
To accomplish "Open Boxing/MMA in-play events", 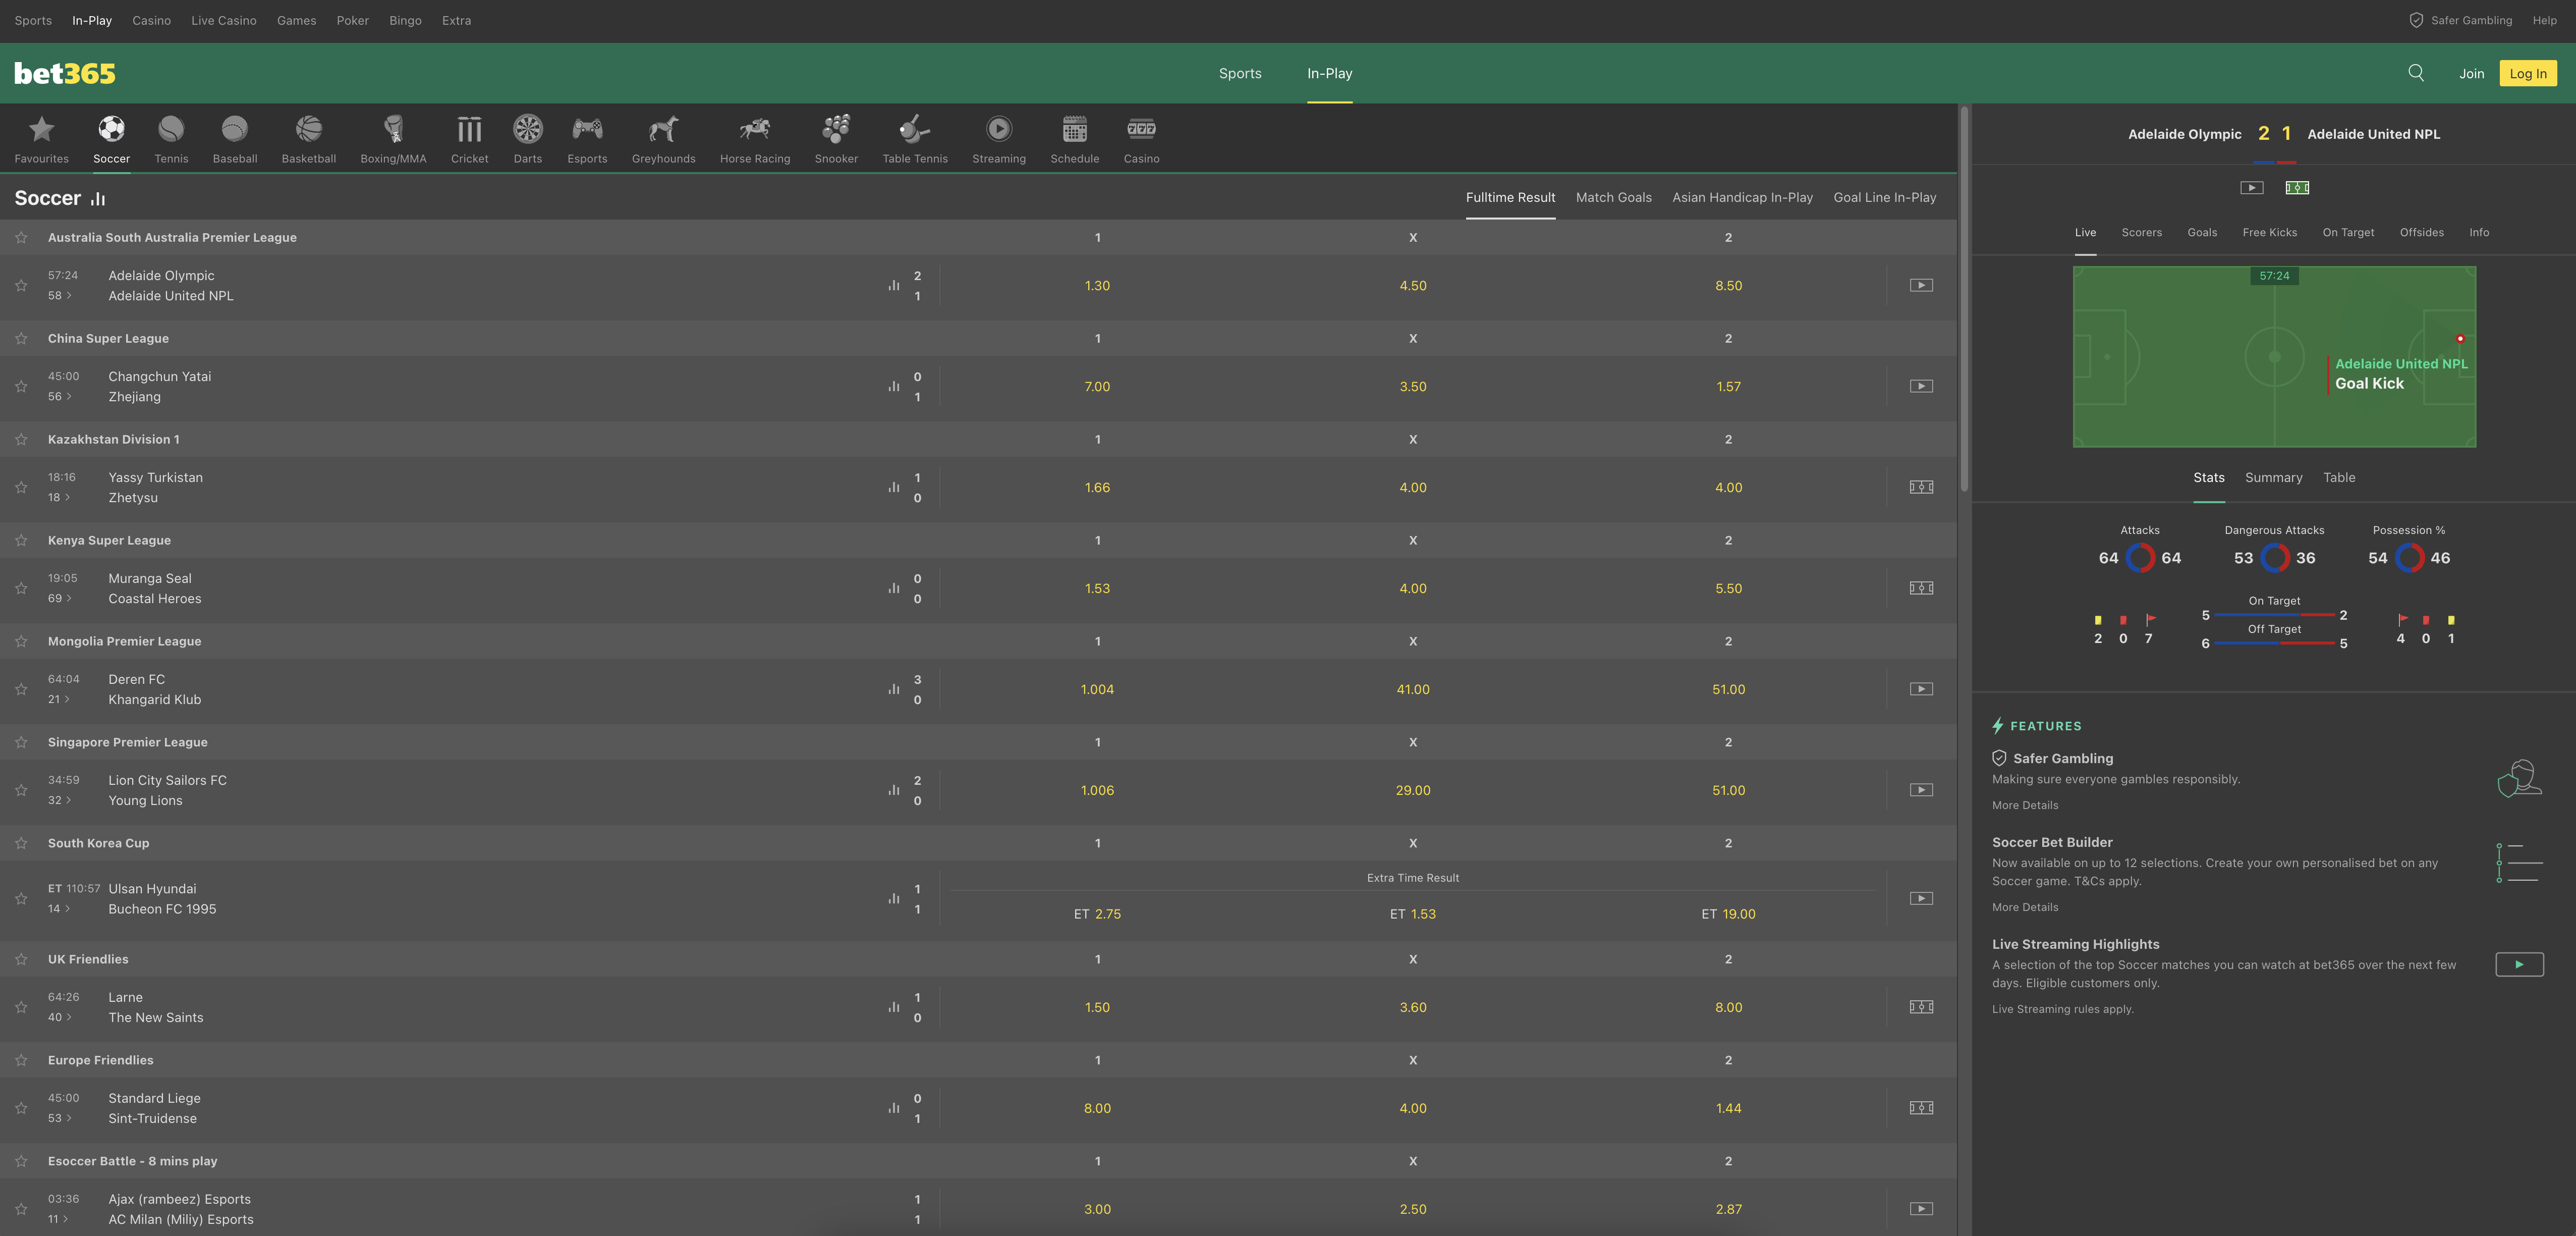I will [393, 139].
